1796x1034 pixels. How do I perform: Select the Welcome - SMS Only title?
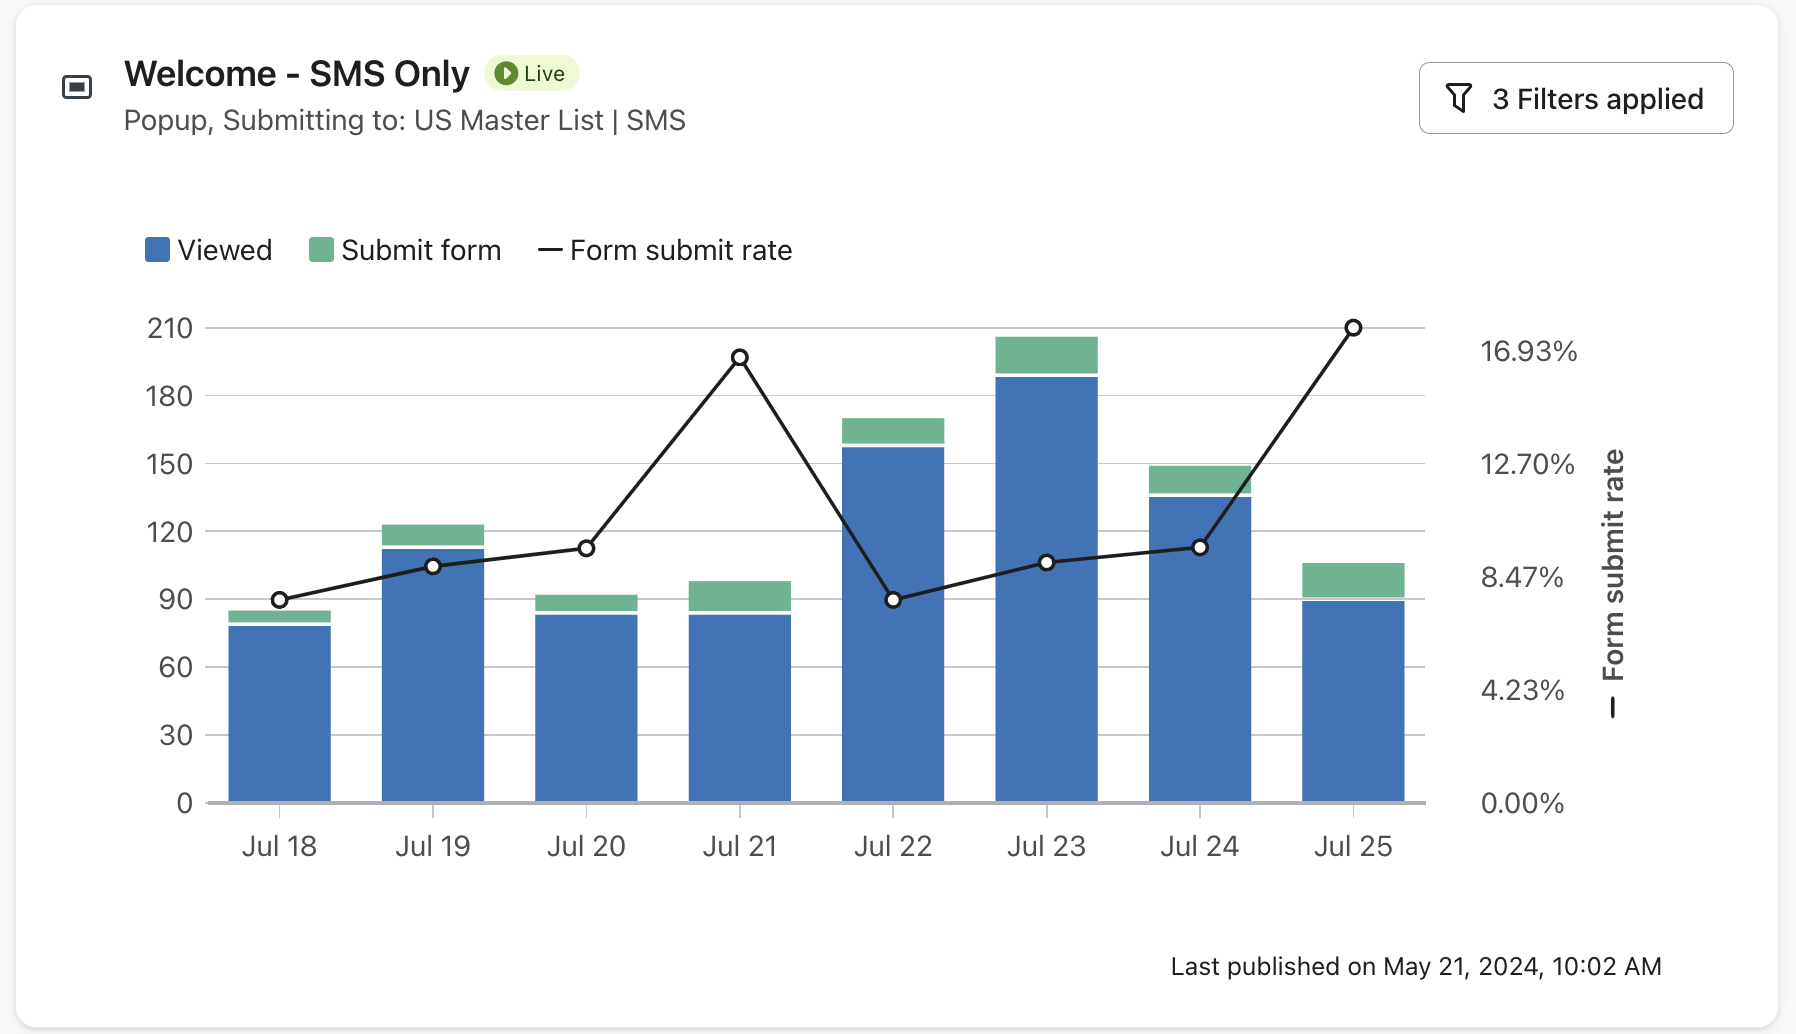click(x=296, y=72)
